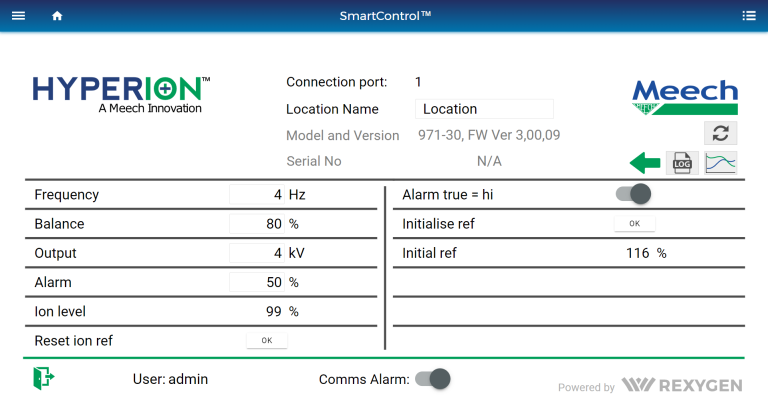Toggle the Alarm true = hi switch
The width and height of the screenshot is (768, 404).
(x=633, y=194)
